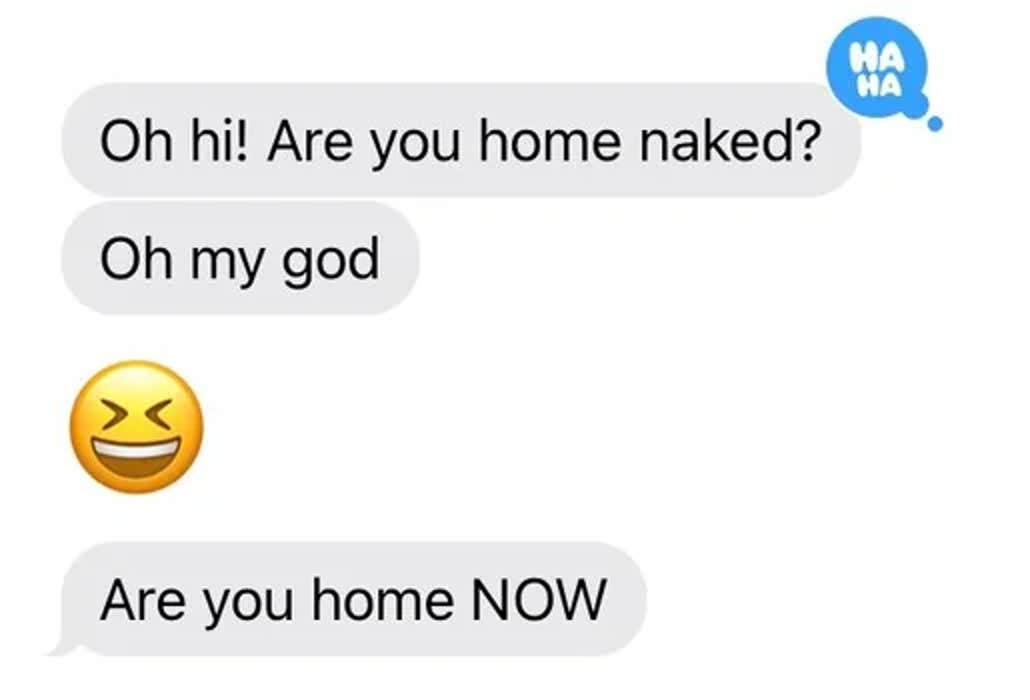Click "home" in the first message

549,141
